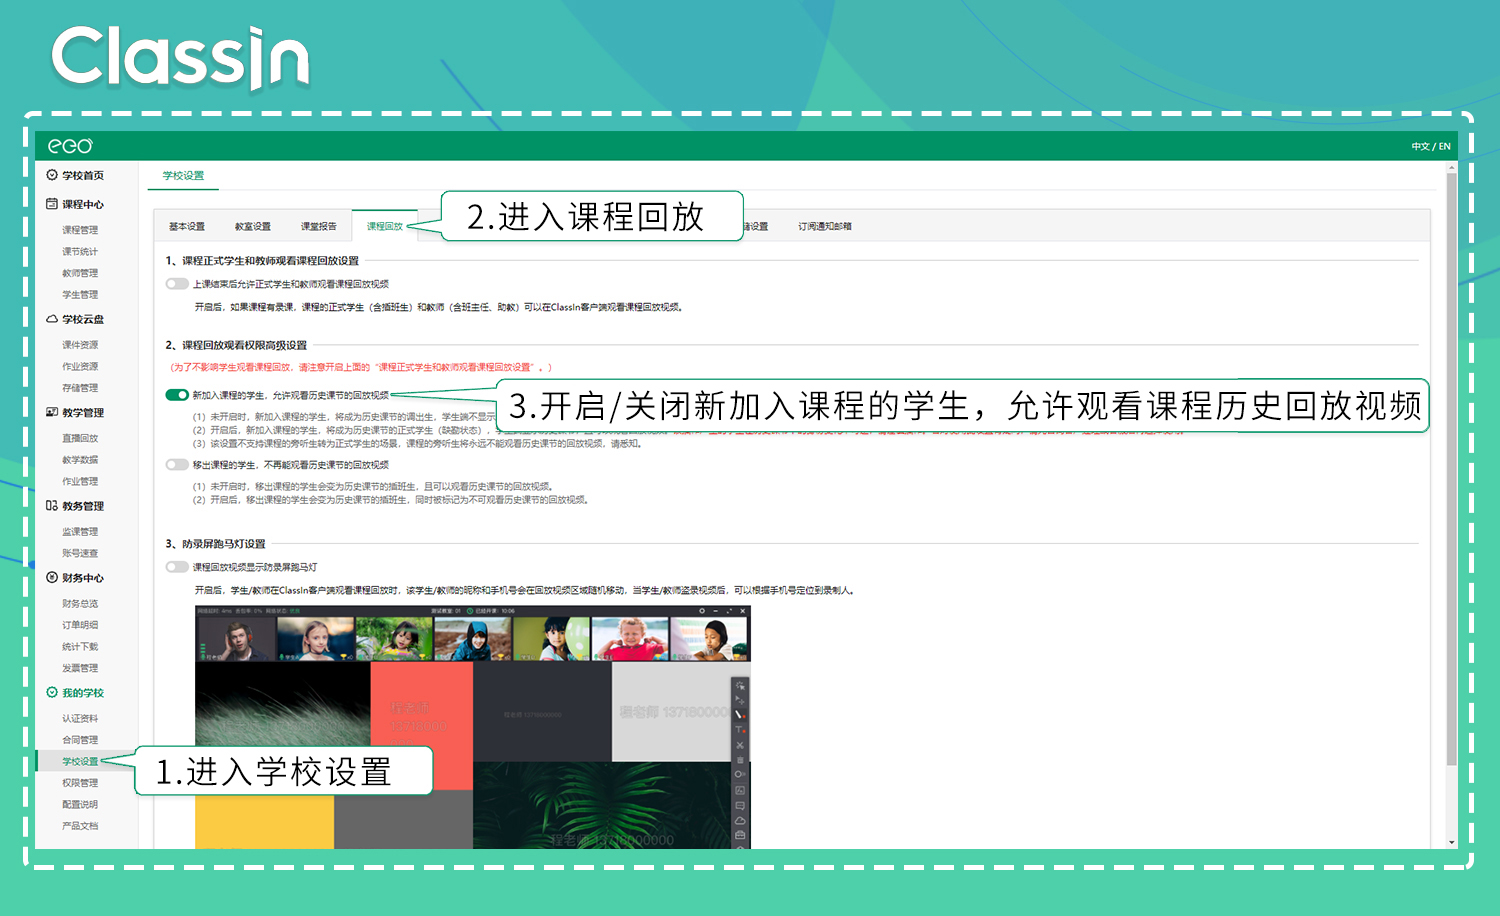1500x916 pixels.
Task: Click the calendar icon beside 课程中心
Action: [x=52, y=204]
